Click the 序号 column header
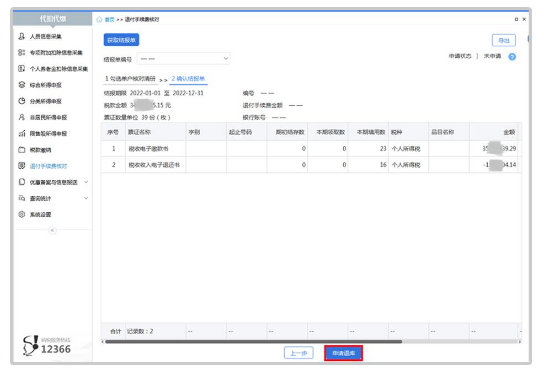Viewport: 544px width, 373px height. pyautogui.click(x=113, y=132)
